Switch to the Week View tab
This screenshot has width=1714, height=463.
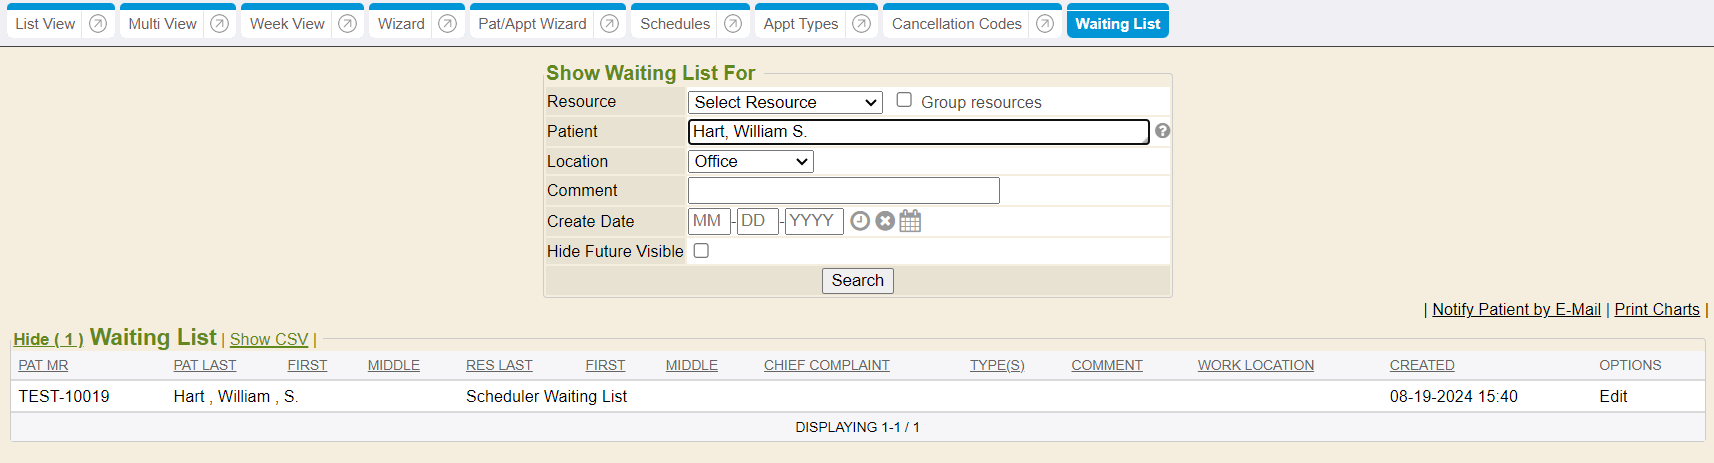[287, 24]
